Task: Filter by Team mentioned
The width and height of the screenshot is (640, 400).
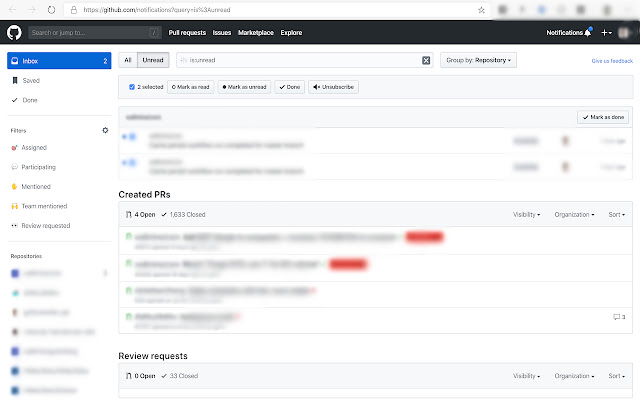Action: 44,206
